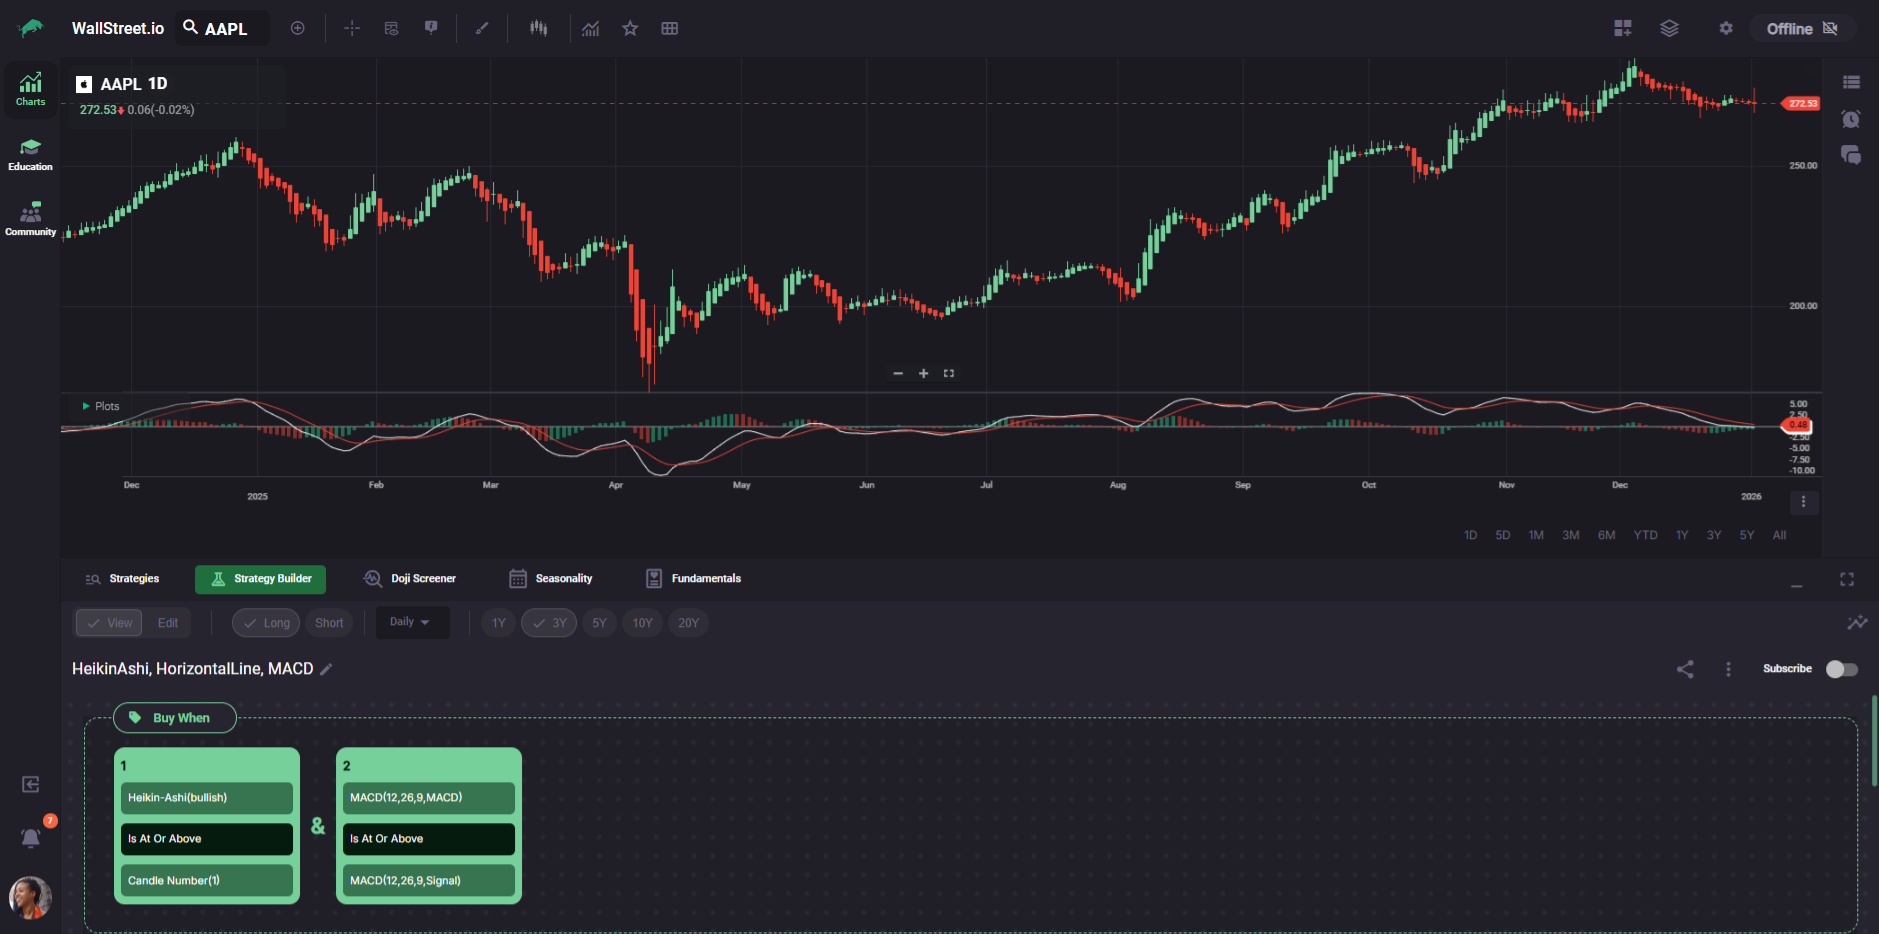Select the 5Y backtest period
Screen dimensions: 1879x934
coord(599,623)
